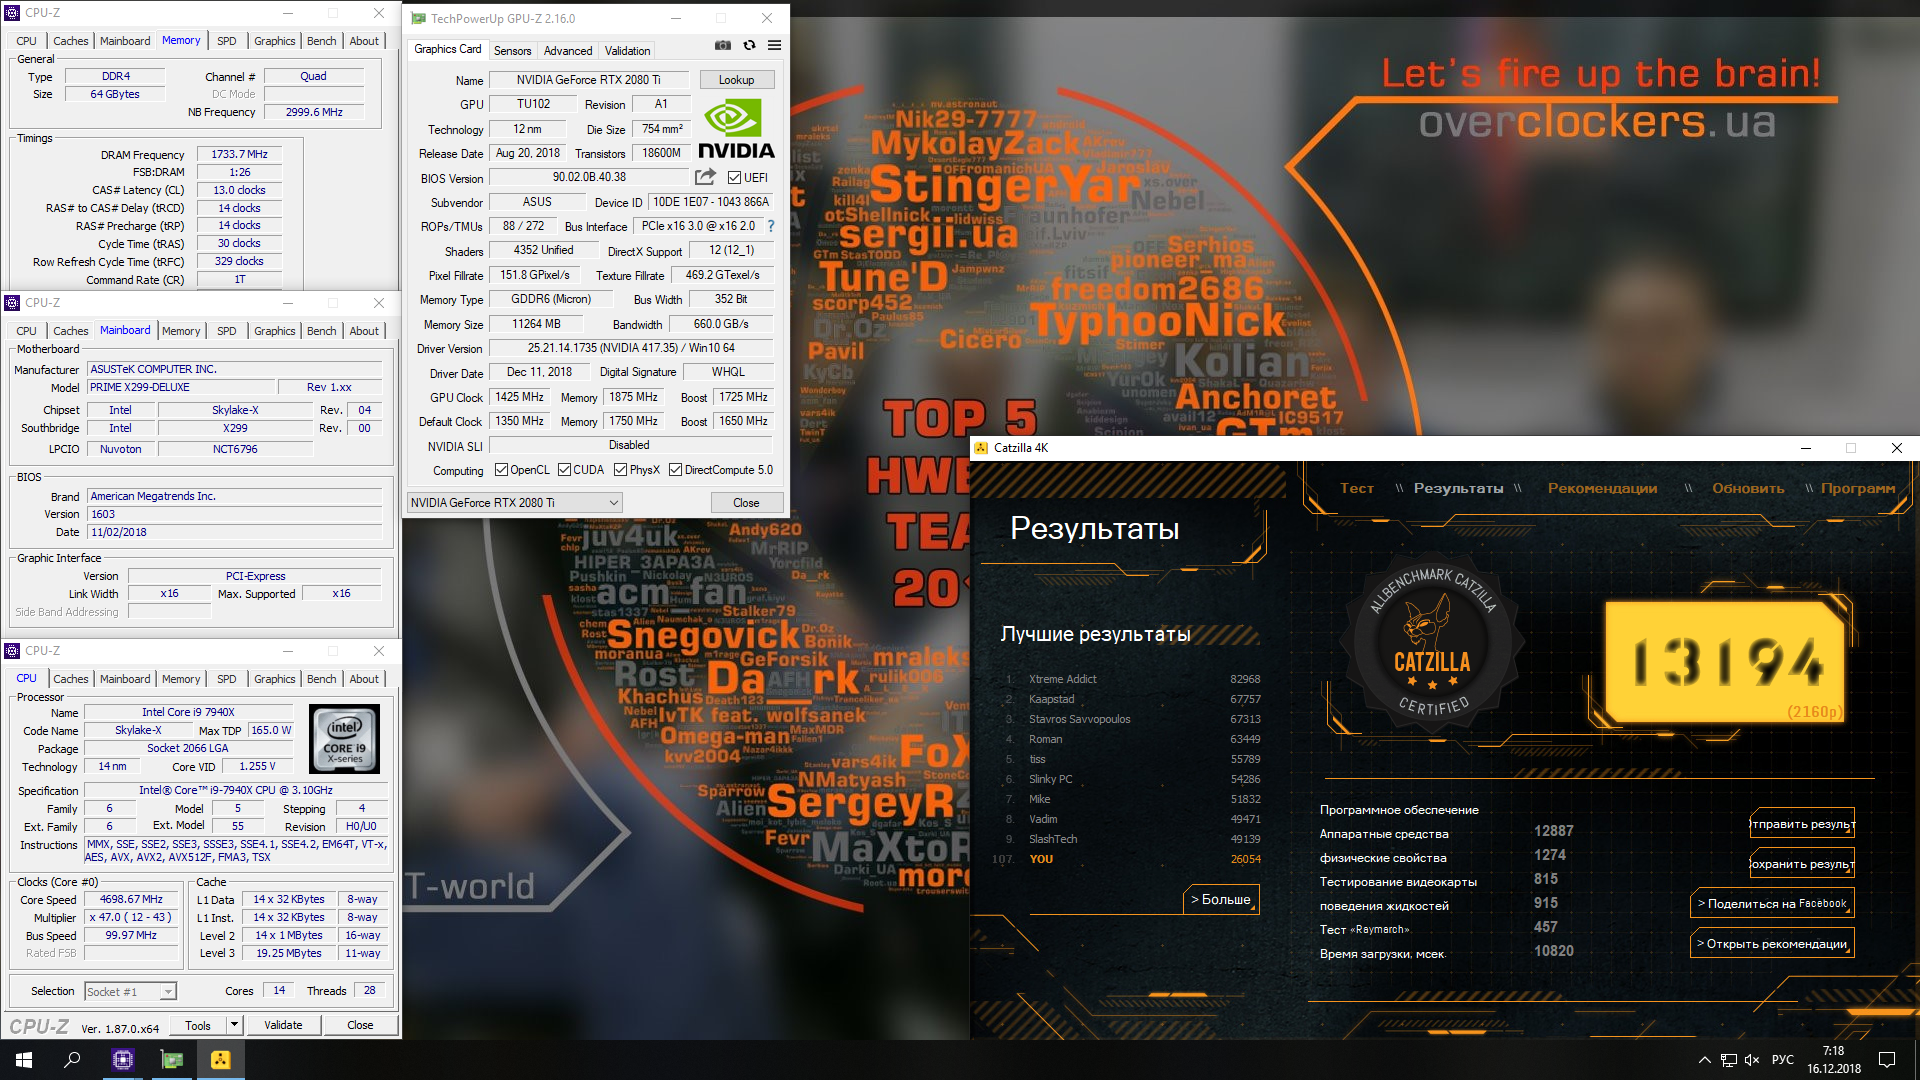The image size is (1920, 1080).
Task: Click the GPU-Z screenshot camera icon
Action: 722,45
